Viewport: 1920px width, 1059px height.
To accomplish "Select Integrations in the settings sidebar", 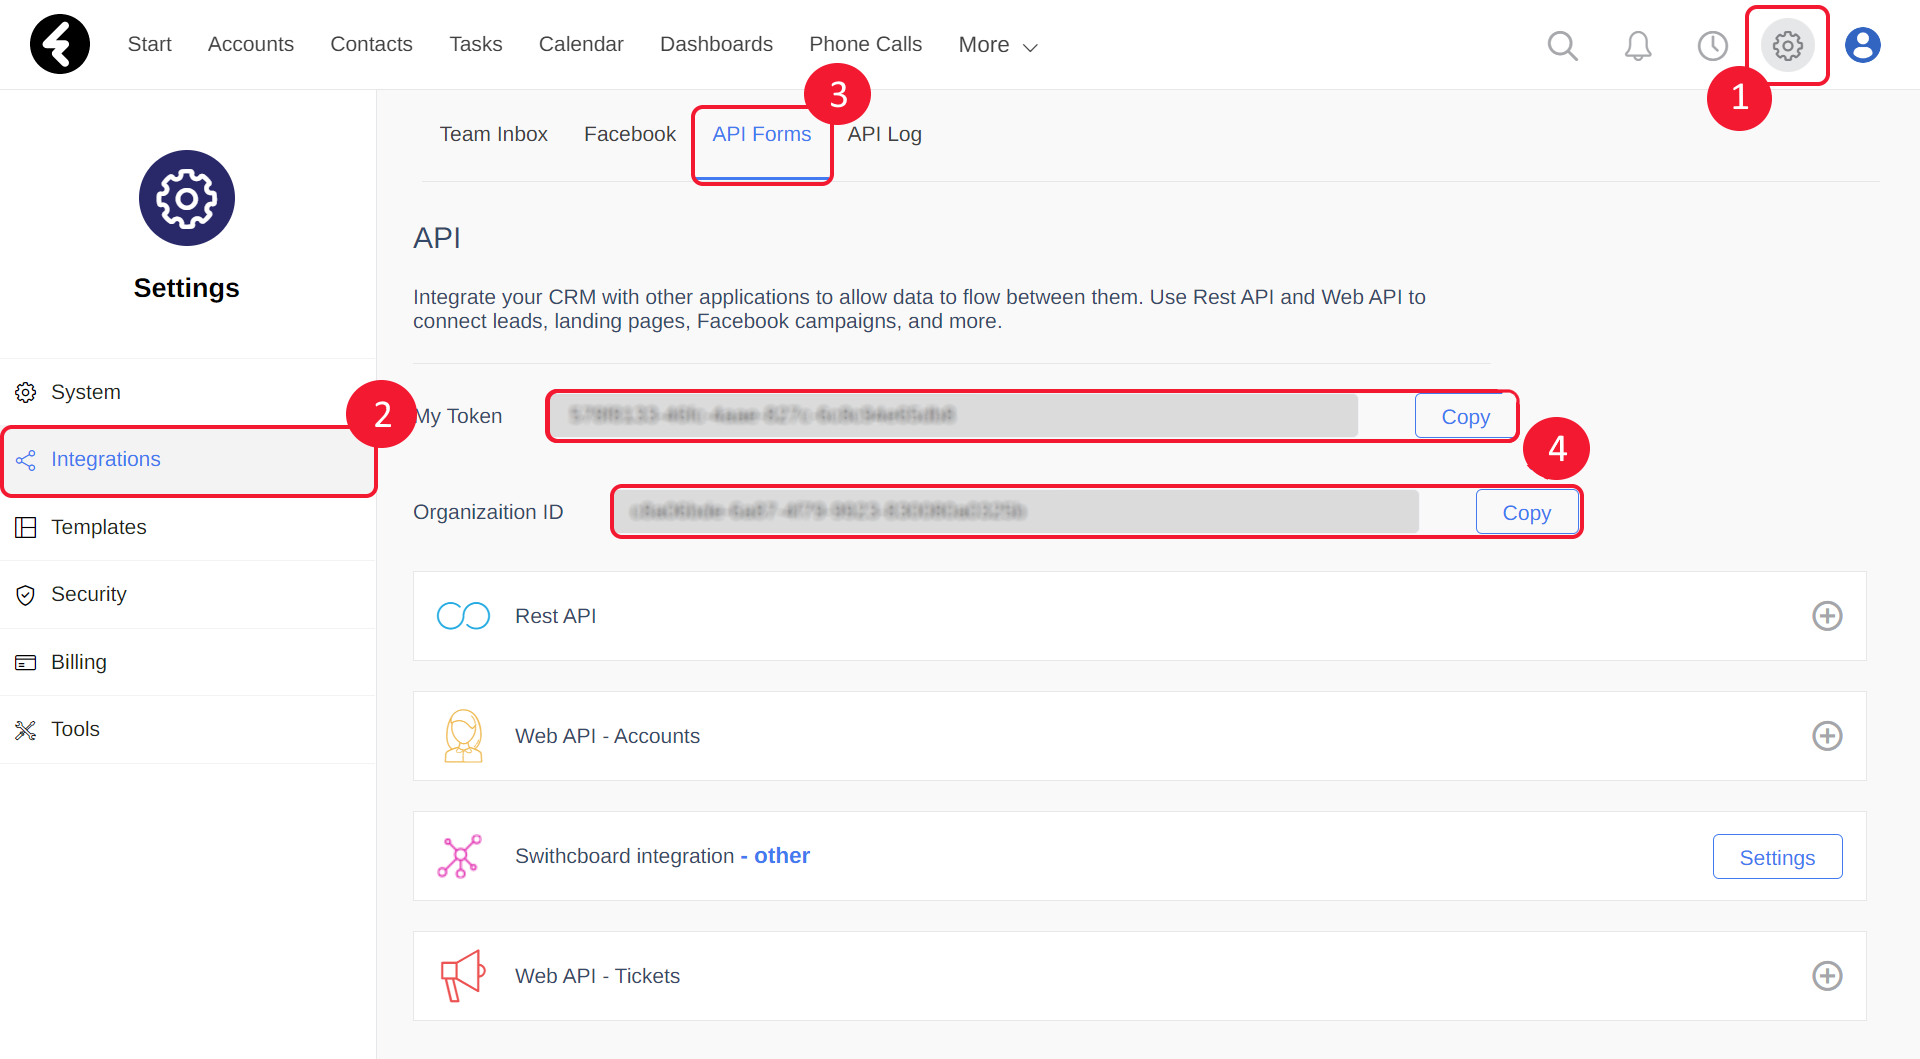I will (188, 460).
